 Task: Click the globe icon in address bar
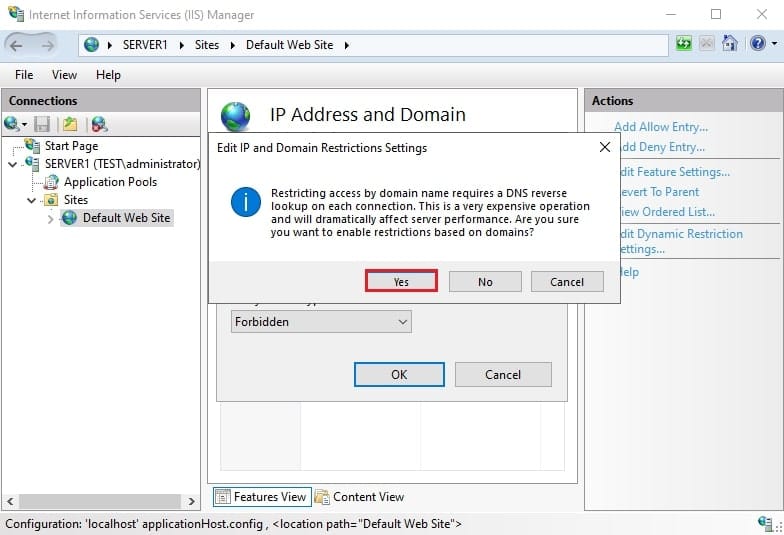[91, 45]
